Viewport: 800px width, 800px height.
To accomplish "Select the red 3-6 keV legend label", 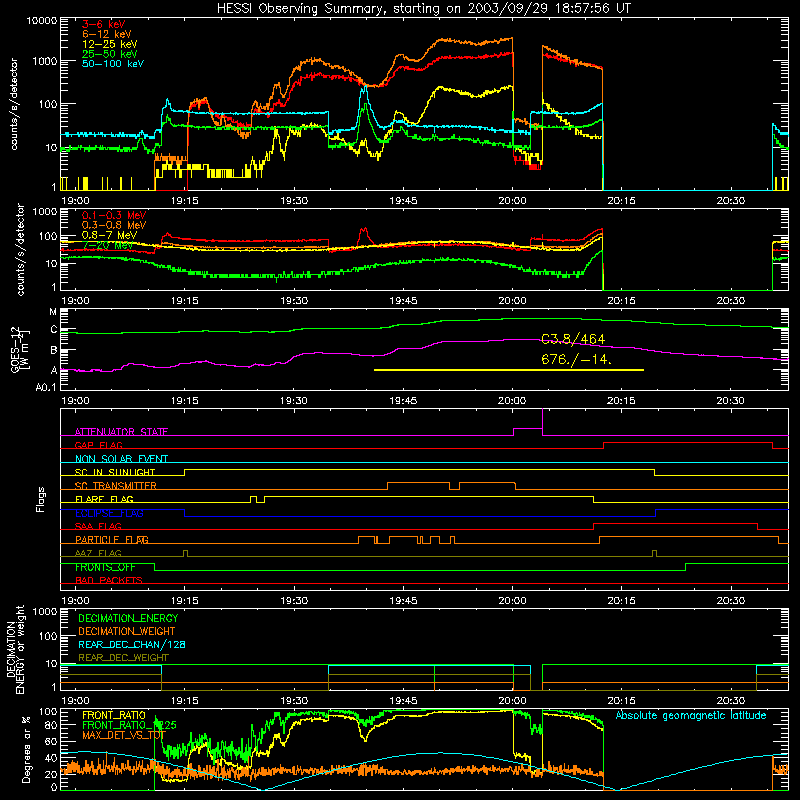I will (104, 24).
